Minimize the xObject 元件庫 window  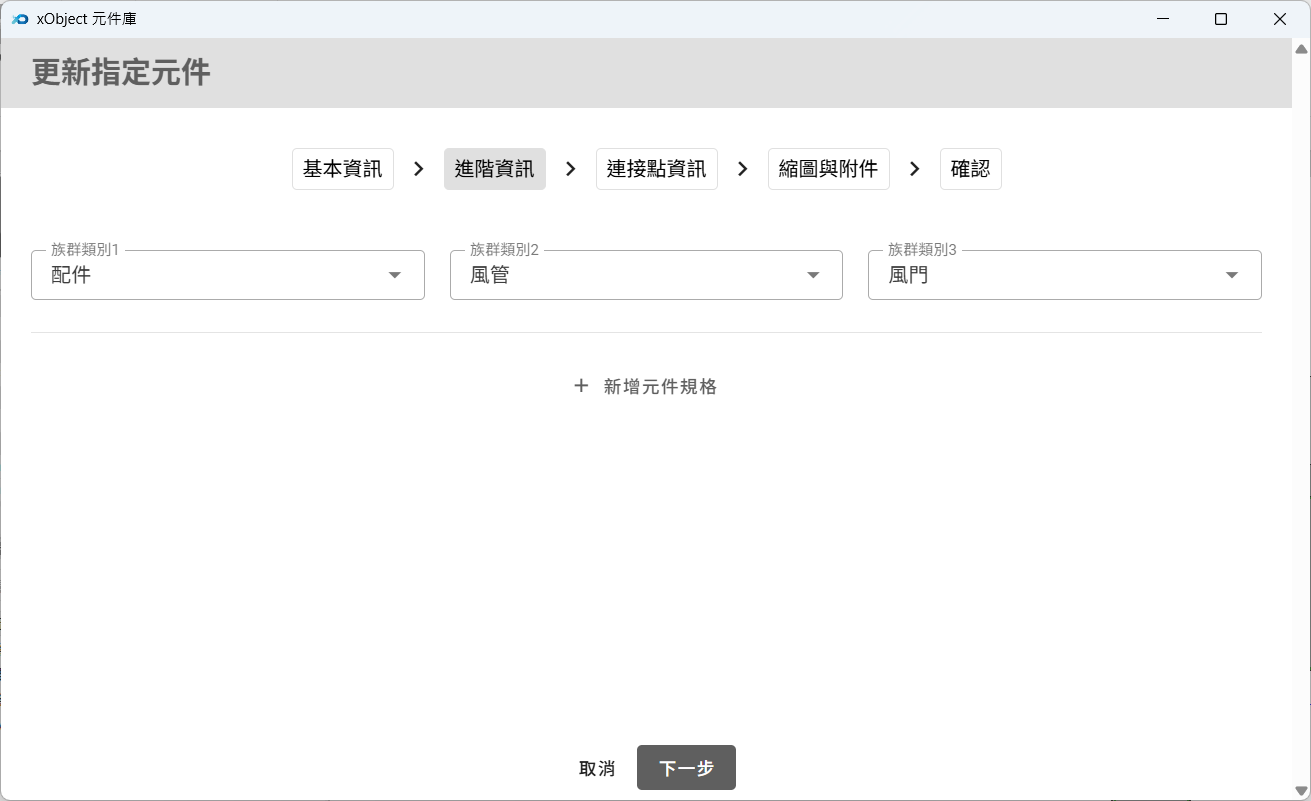[1162, 19]
